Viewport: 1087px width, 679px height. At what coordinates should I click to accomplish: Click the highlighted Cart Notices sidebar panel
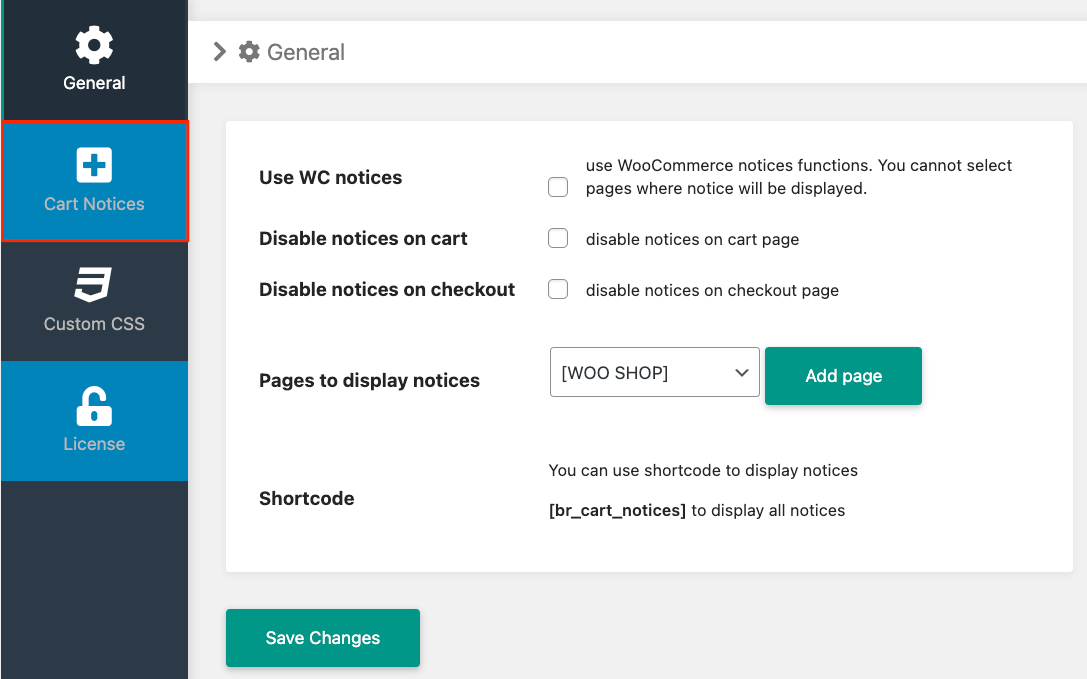tap(94, 183)
